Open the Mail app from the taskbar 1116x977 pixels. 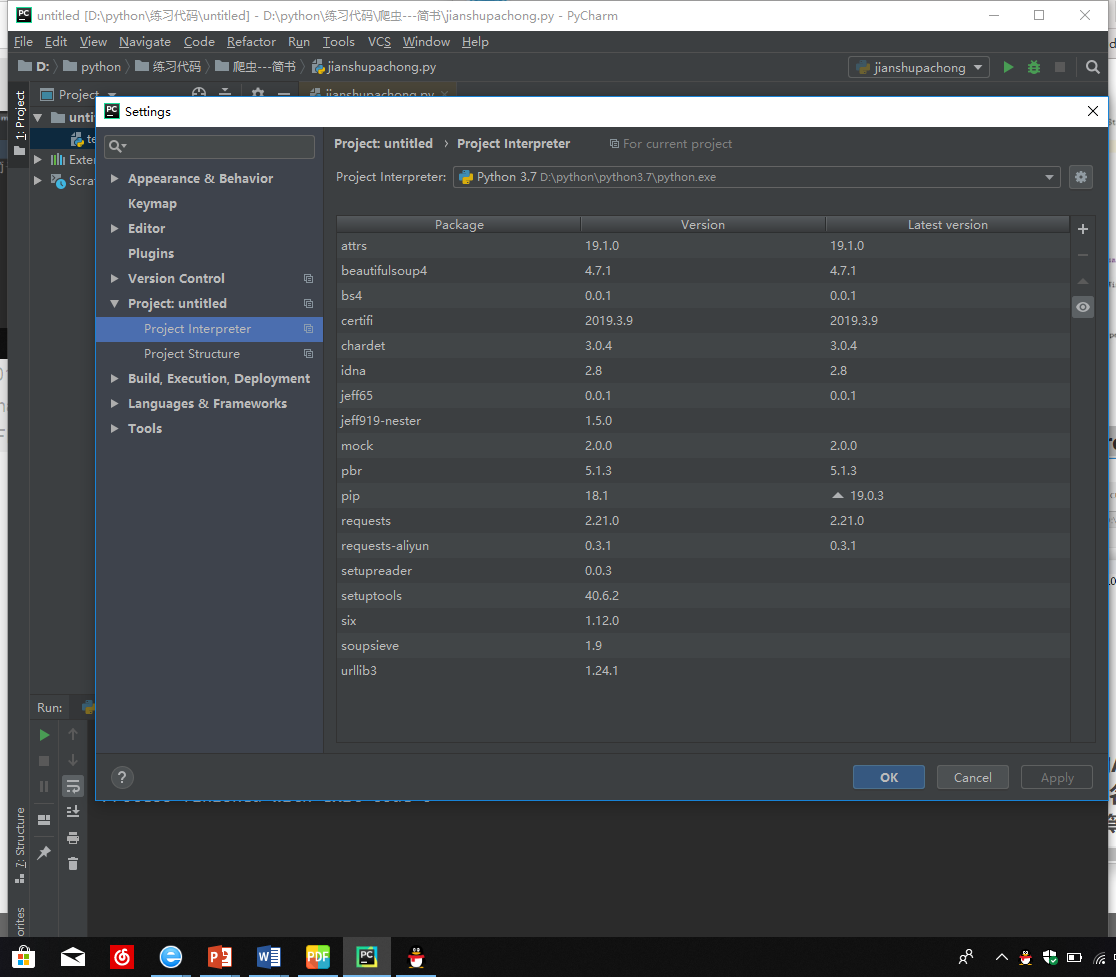pyautogui.click(x=73, y=957)
